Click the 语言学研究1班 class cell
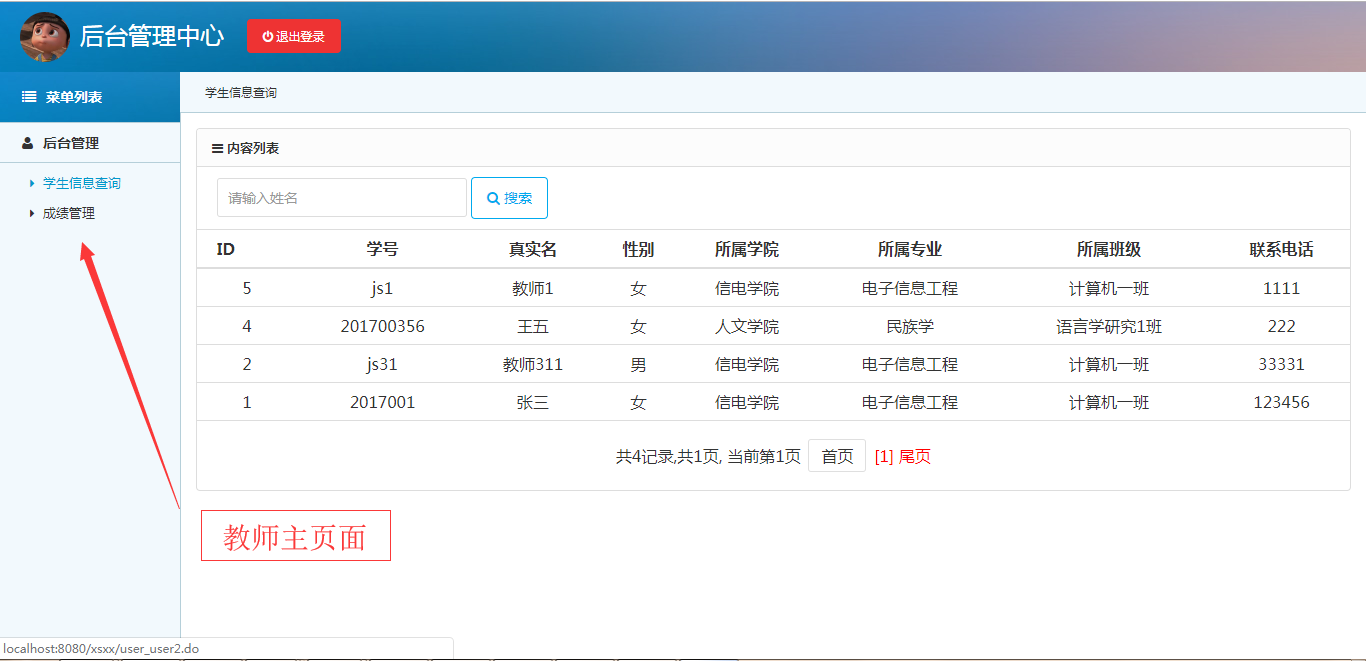The height and width of the screenshot is (661, 1366). coord(1109,326)
